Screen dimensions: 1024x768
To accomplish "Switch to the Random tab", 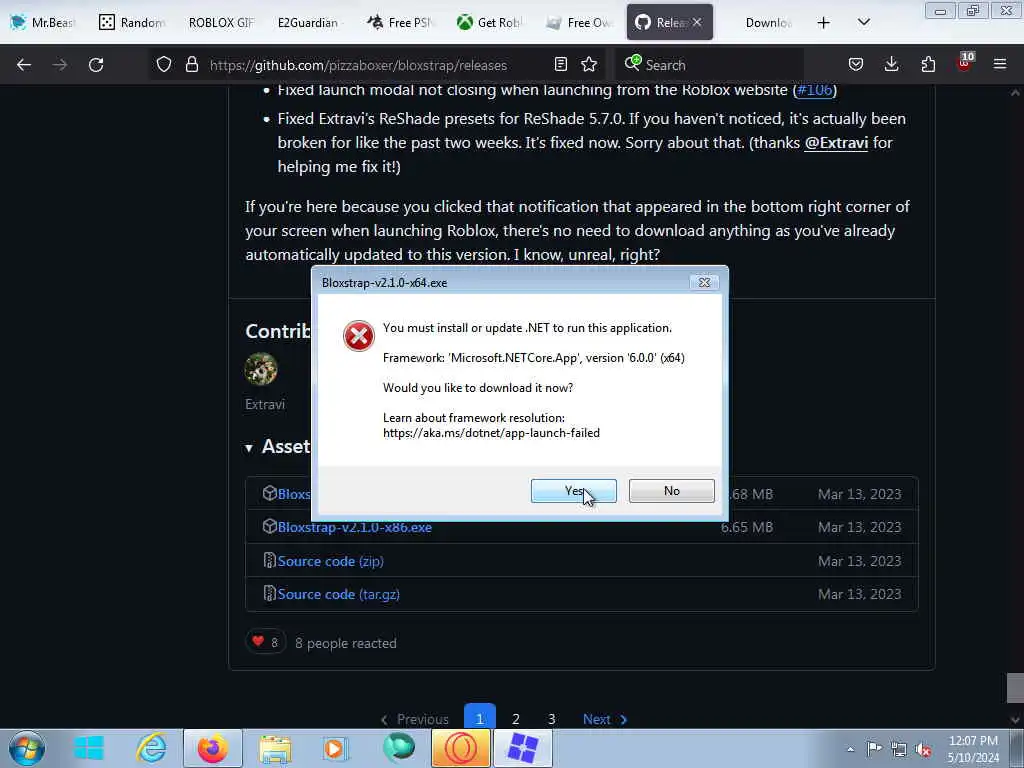I will tap(133, 22).
